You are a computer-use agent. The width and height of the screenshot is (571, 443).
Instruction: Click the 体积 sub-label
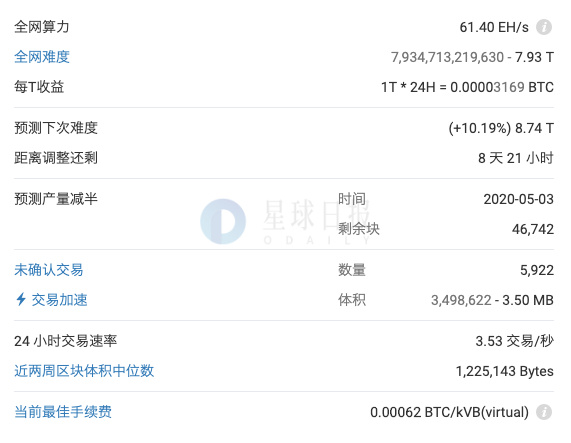coord(352,300)
